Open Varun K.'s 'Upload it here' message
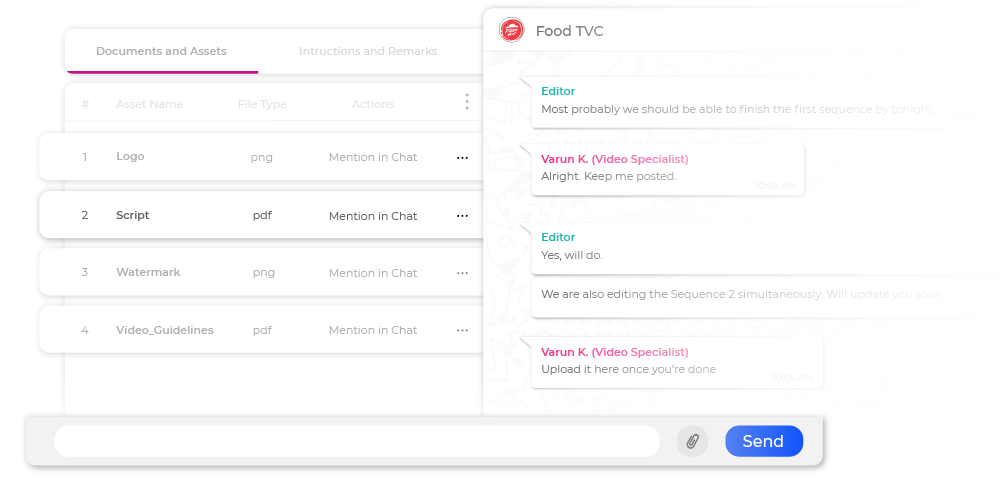The image size is (1007, 500). [x=677, y=363]
